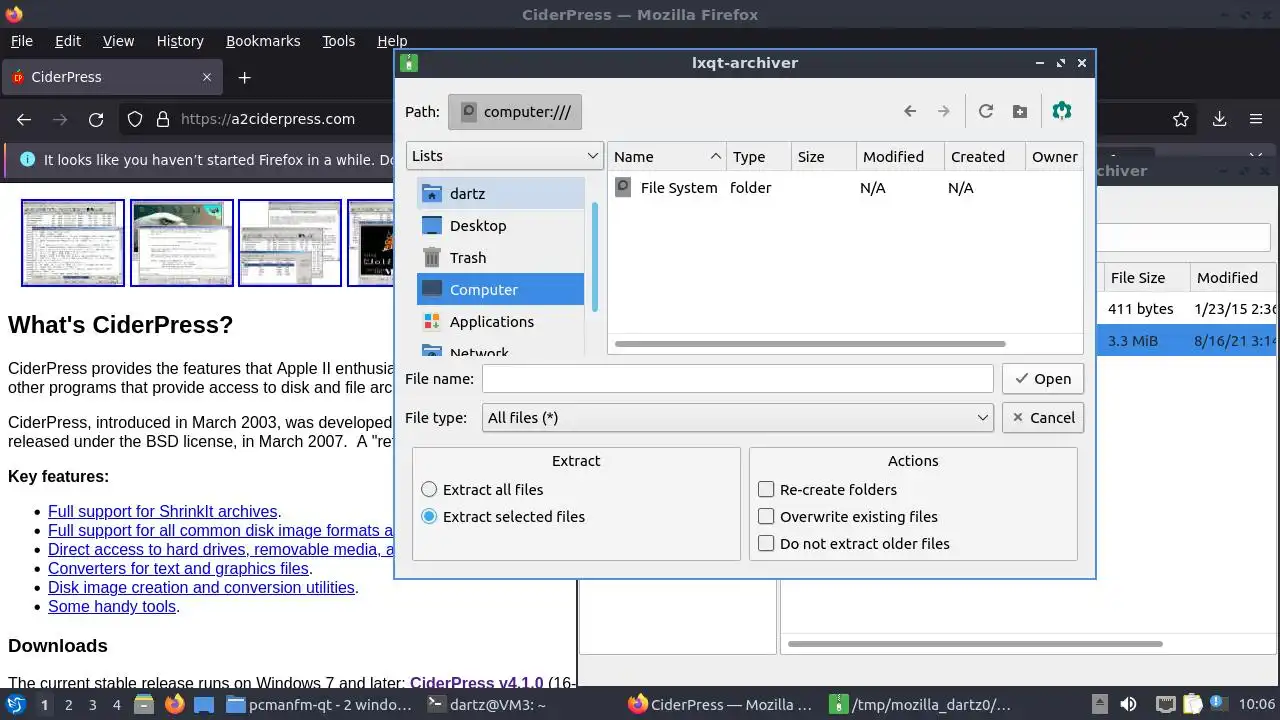Follow the Some handy tools link

pyautogui.click(x=112, y=607)
